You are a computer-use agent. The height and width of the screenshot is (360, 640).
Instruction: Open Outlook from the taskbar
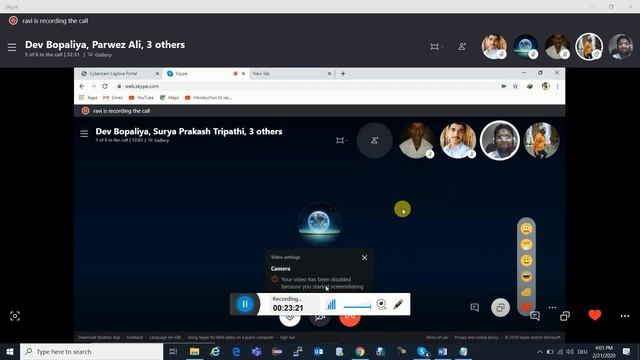318,351
